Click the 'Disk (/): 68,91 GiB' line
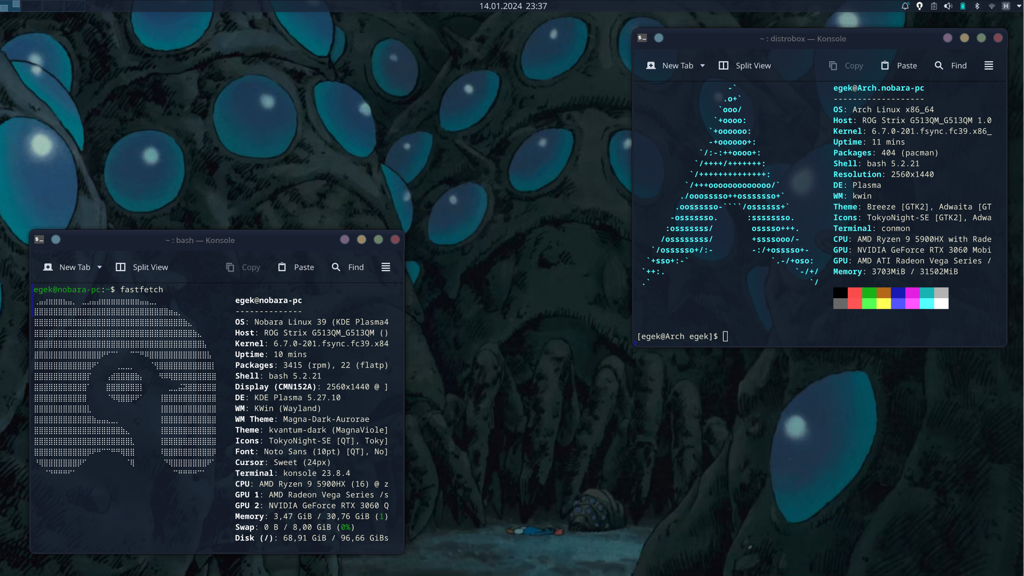This screenshot has height=576, width=1024. (x=312, y=538)
